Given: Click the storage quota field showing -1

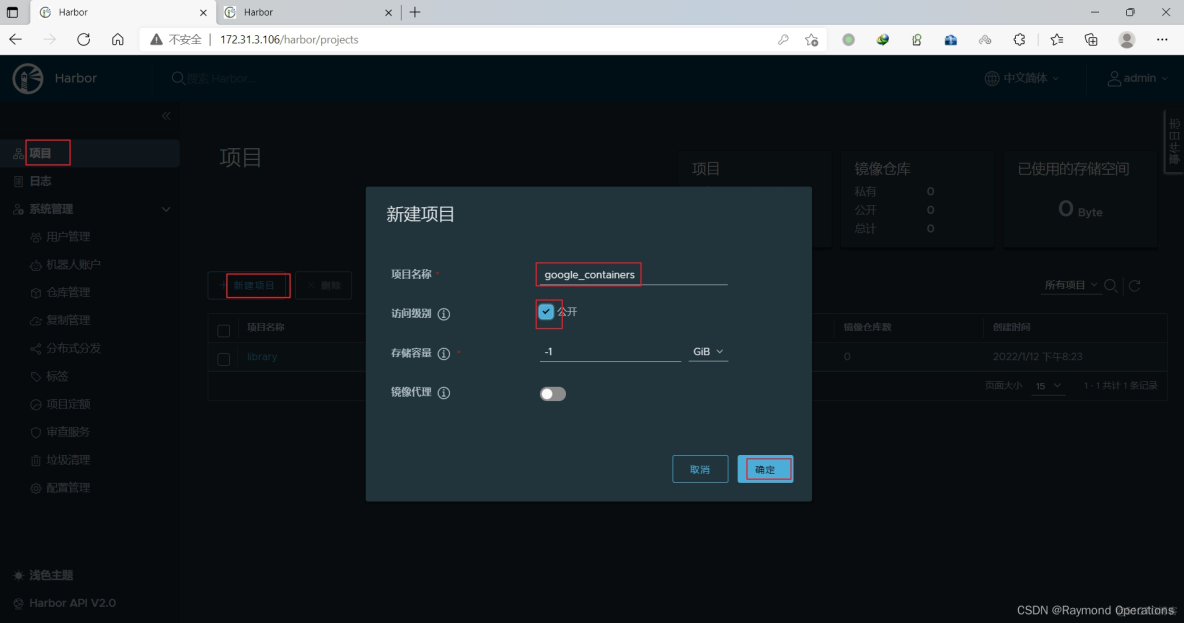Looking at the screenshot, I should [x=610, y=352].
